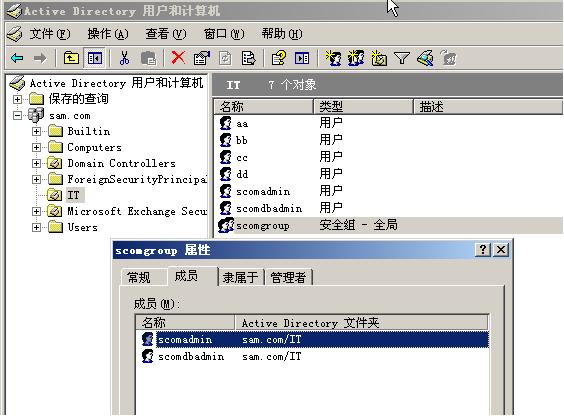Click the Copy toolbar icon
564x416 pixels.
[x=148, y=58]
